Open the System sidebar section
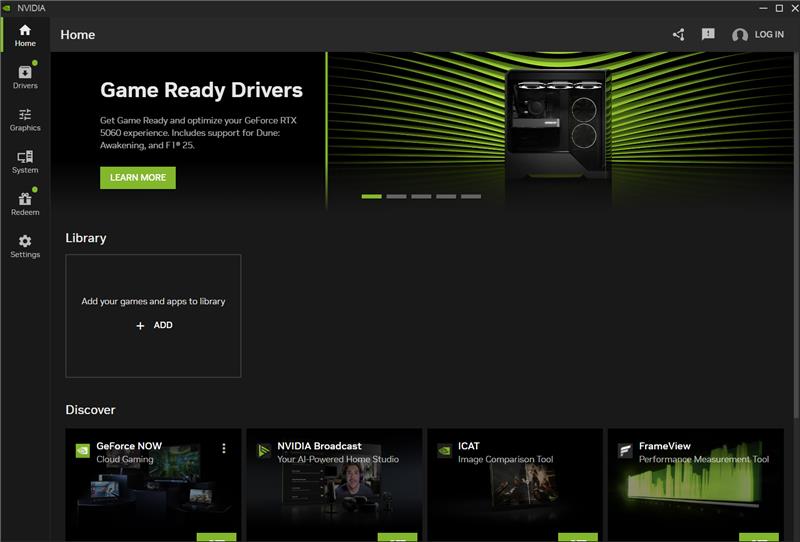This screenshot has height=542, width=800. pos(25,162)
